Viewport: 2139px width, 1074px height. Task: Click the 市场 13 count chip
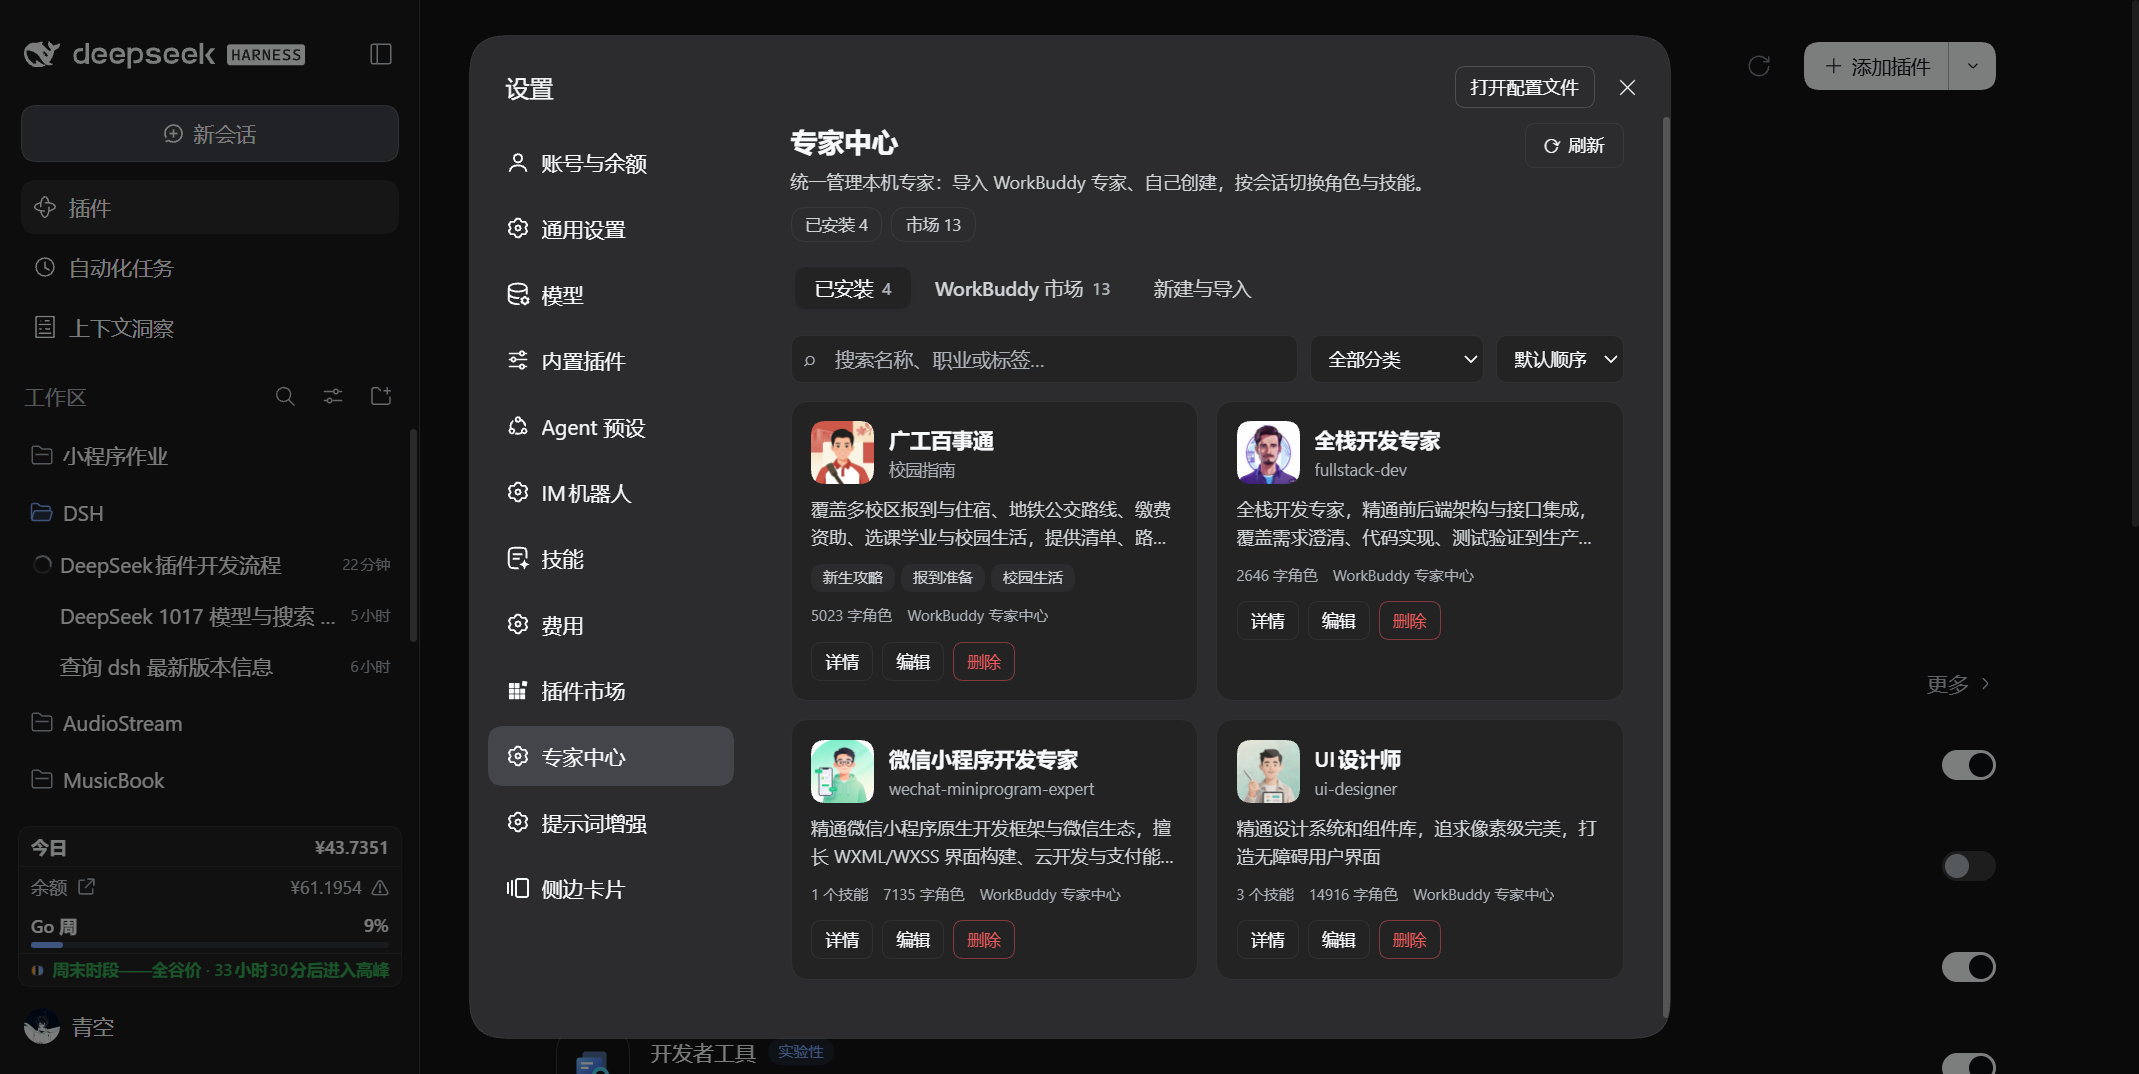coord(933,225)
